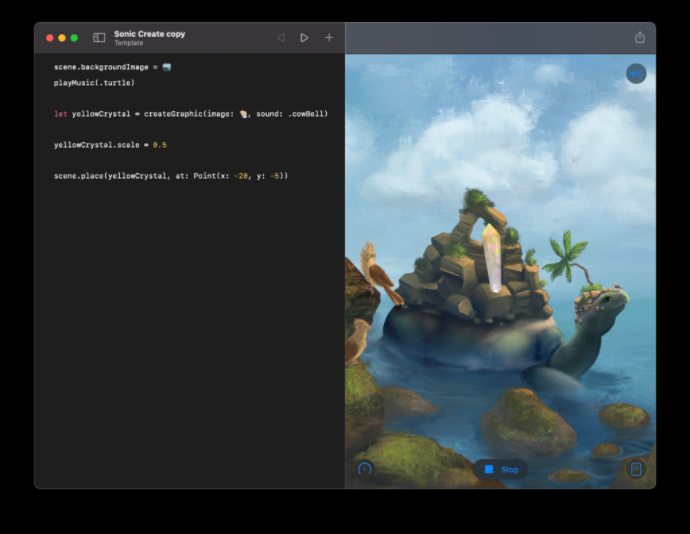
Task: Click the back navigation arrow
Action: click(281, 38)
